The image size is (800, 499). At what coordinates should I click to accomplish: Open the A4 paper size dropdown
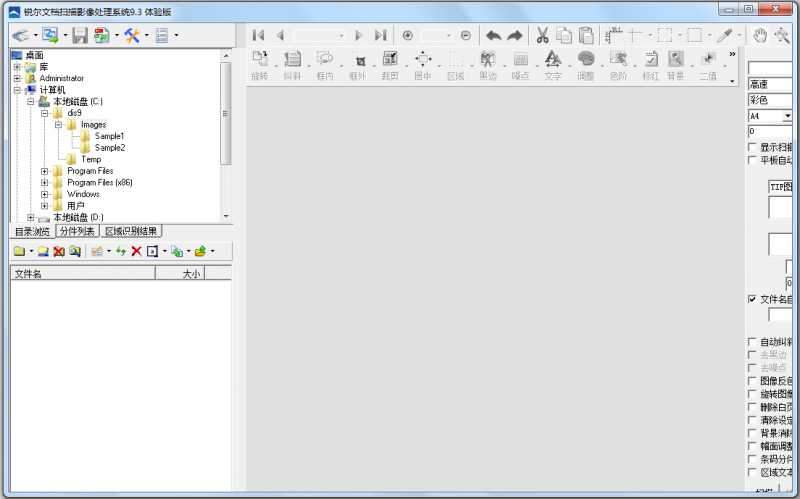click(787, 116)
